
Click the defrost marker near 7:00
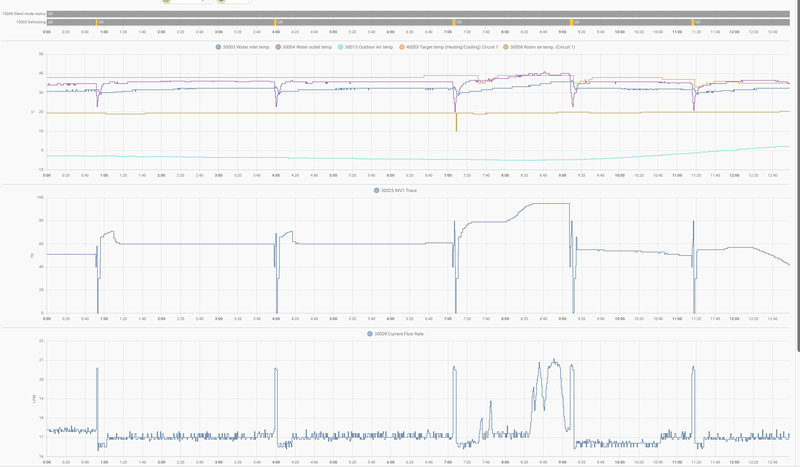click(455, 21)
